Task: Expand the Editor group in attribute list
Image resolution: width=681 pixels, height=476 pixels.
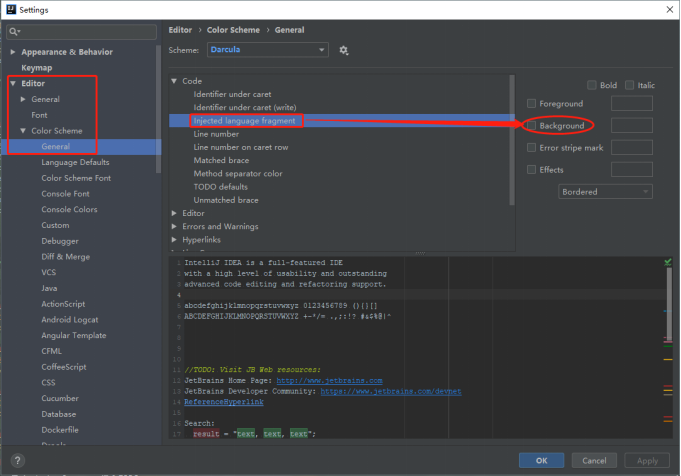Action: click(174, 213)
